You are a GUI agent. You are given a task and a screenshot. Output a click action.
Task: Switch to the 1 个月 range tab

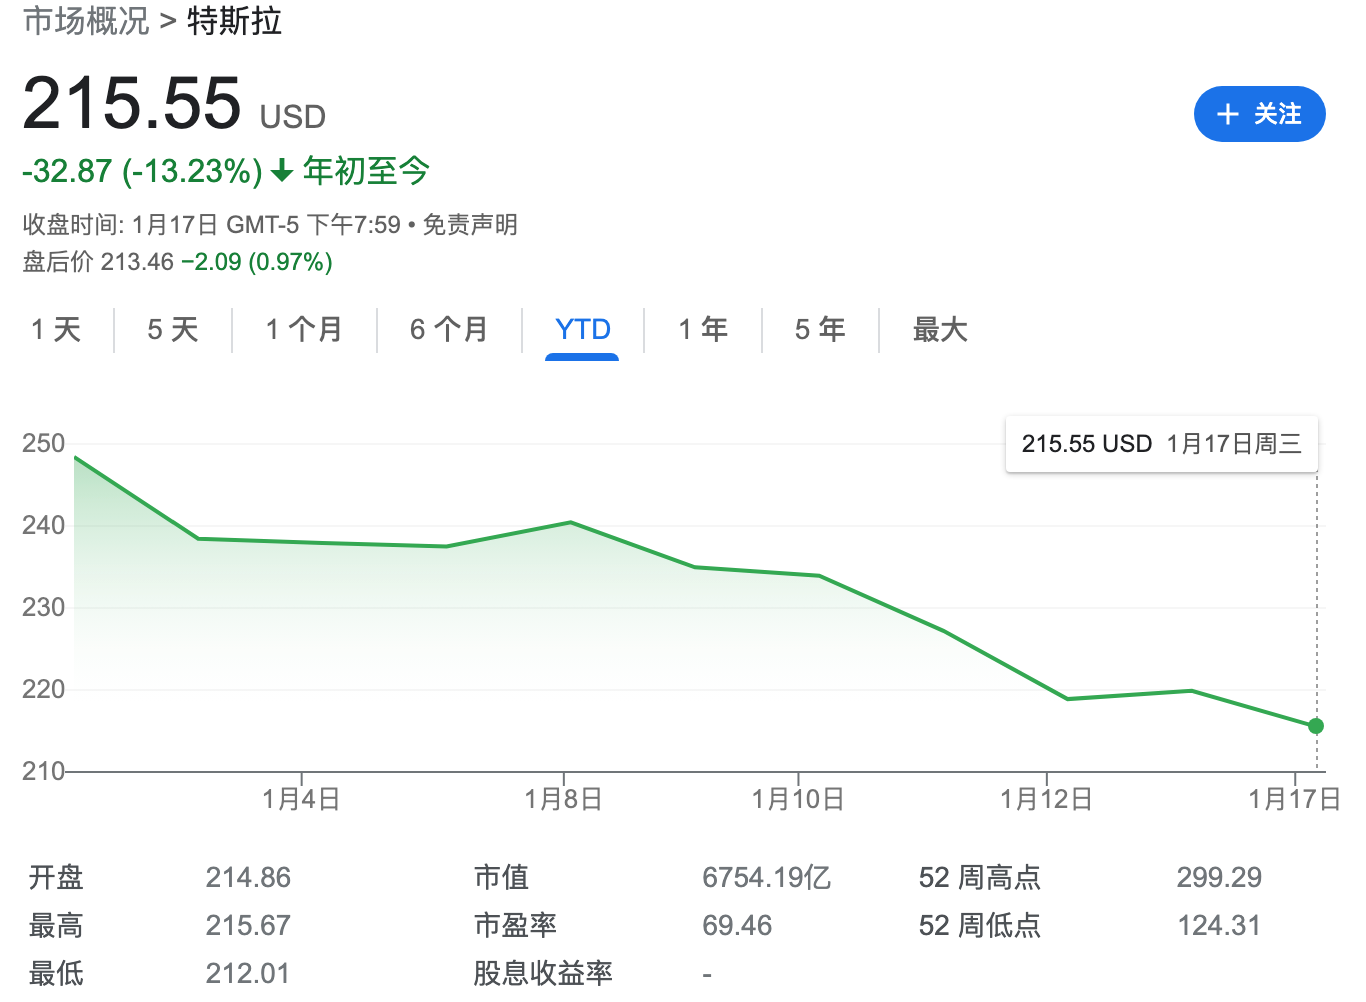coord(304,329)
